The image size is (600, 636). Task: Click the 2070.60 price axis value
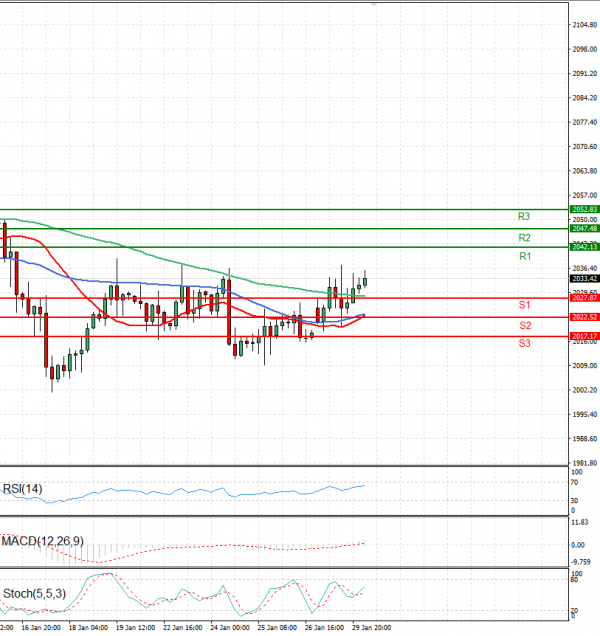[x=585, y=147]
